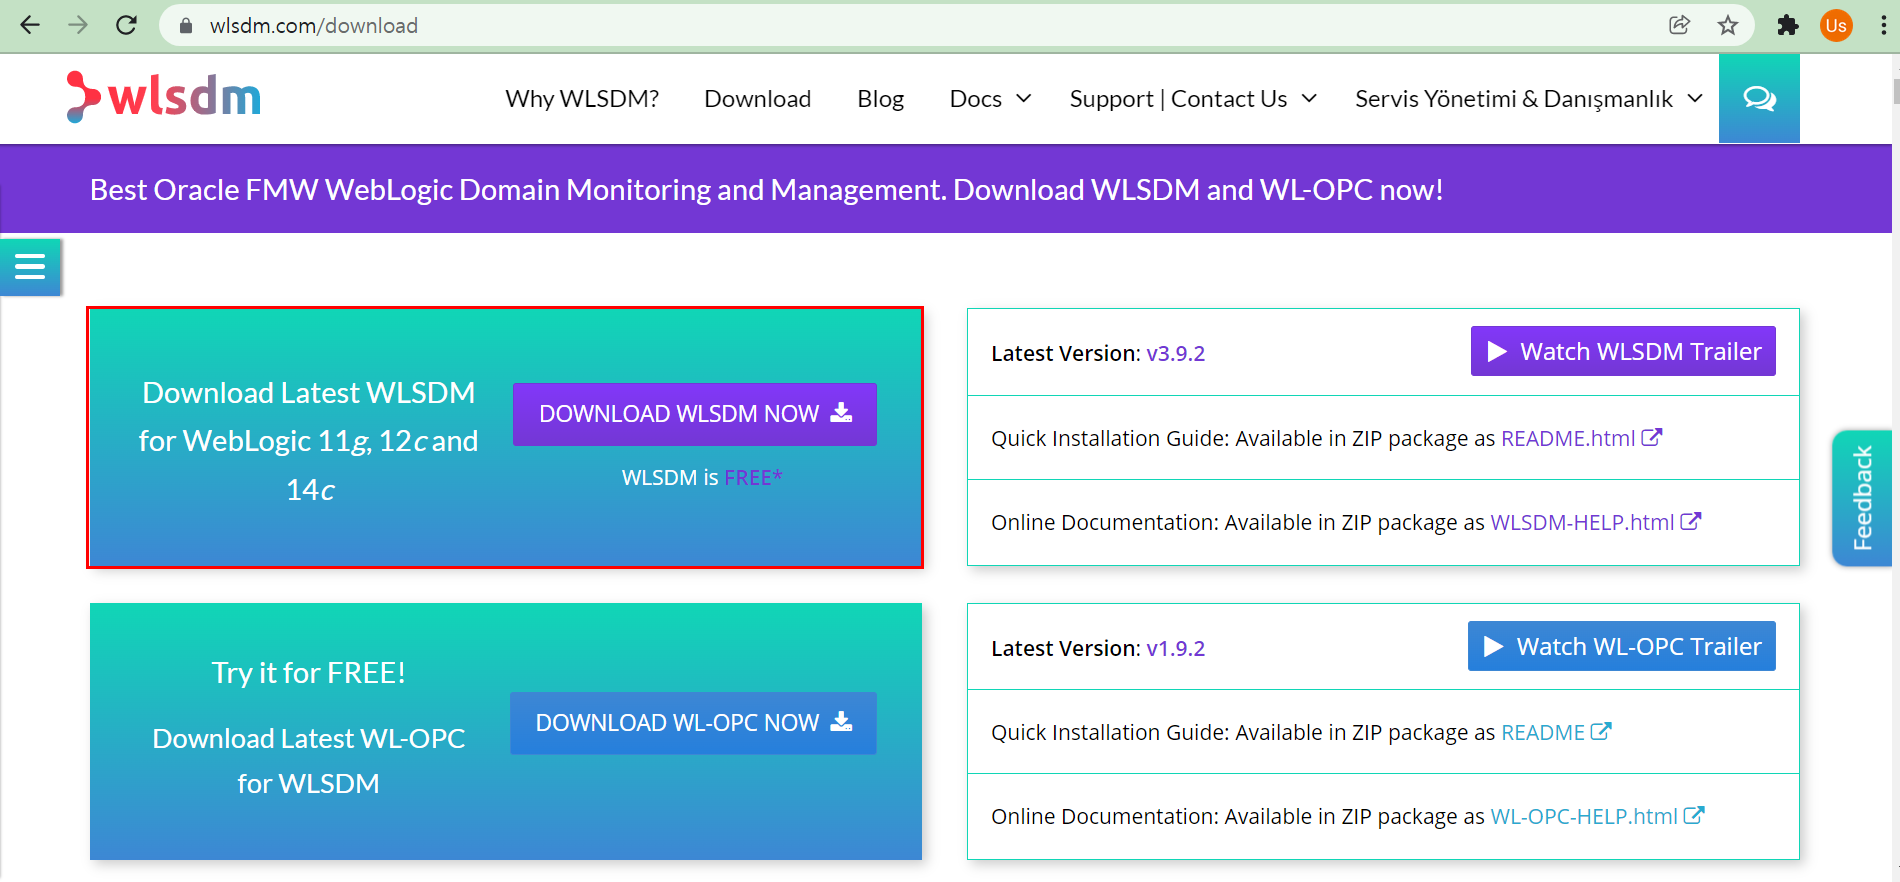Click DOWNLOAD WLSDM NOW button

[x=695, y=414]
